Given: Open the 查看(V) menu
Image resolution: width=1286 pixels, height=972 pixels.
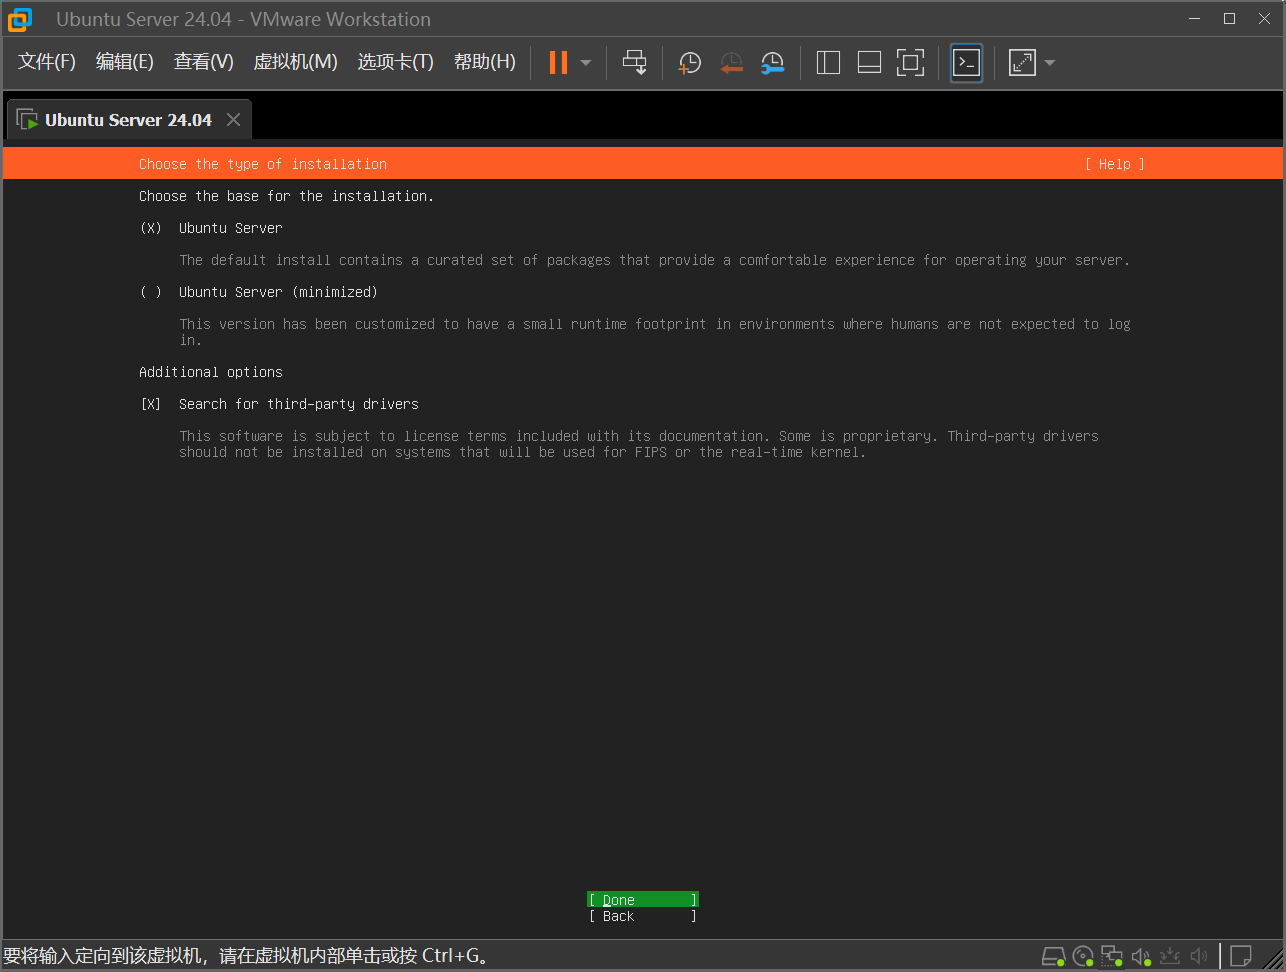Looking at the screenshot, I should tap(204, 62).
